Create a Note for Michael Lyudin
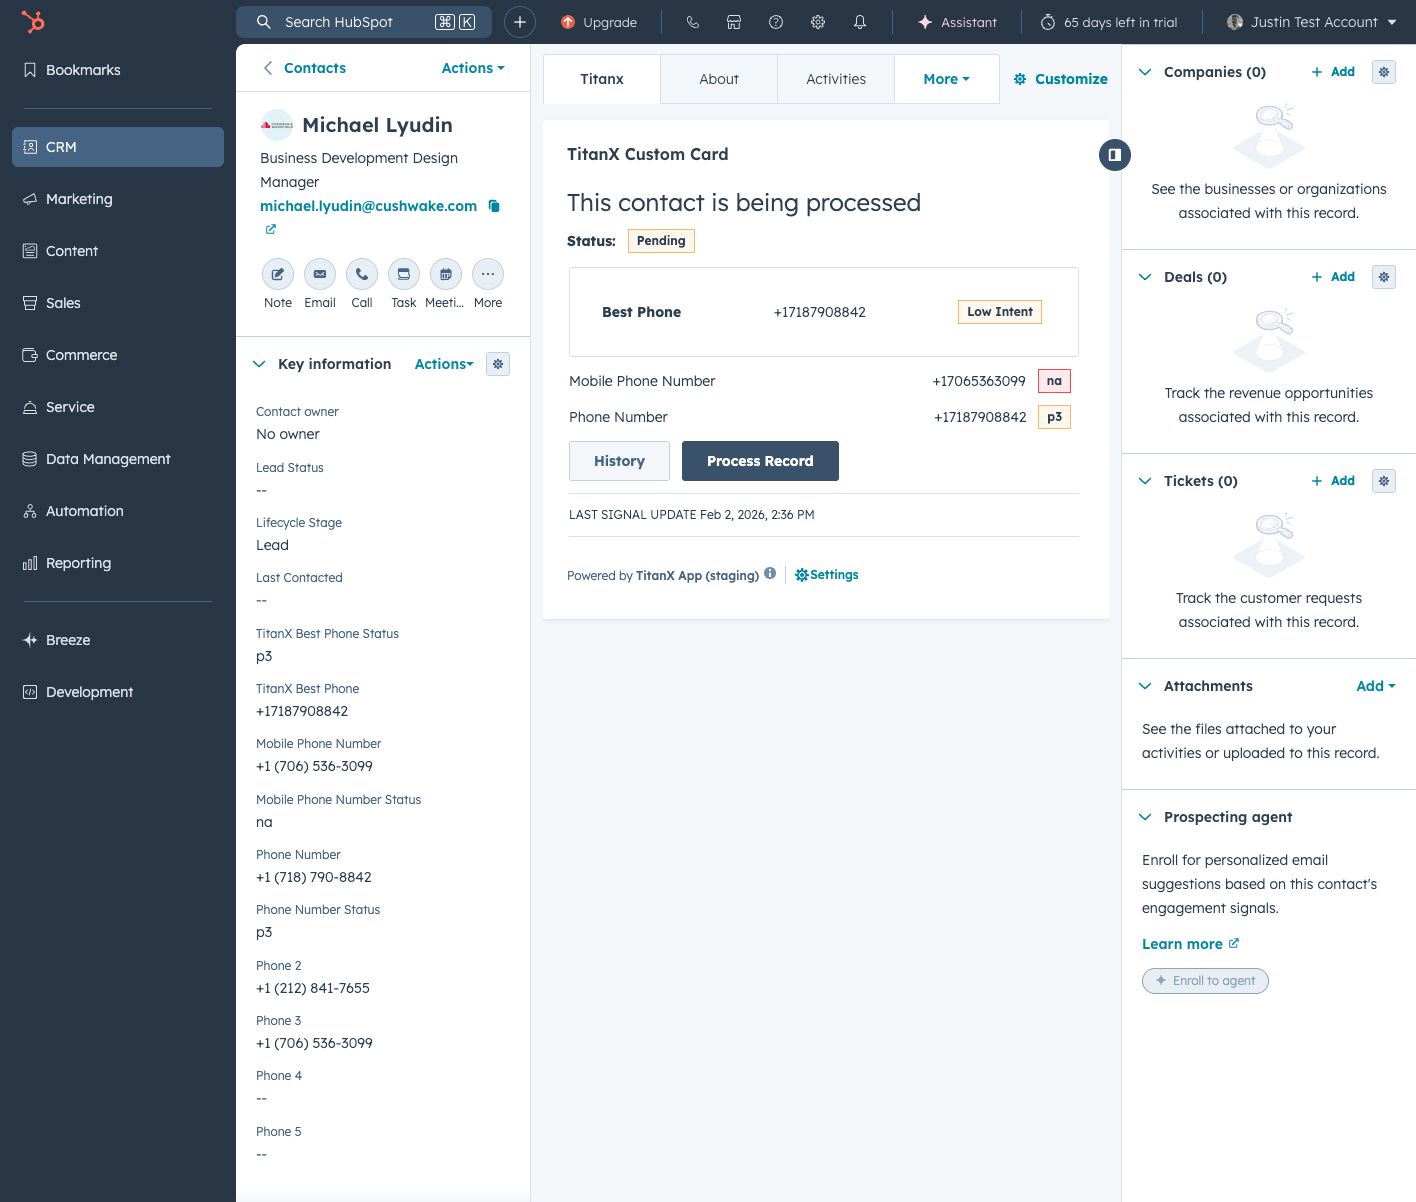Image resolution: width=1416 pixels, height=1202 pixels. (x=278, y=274)
